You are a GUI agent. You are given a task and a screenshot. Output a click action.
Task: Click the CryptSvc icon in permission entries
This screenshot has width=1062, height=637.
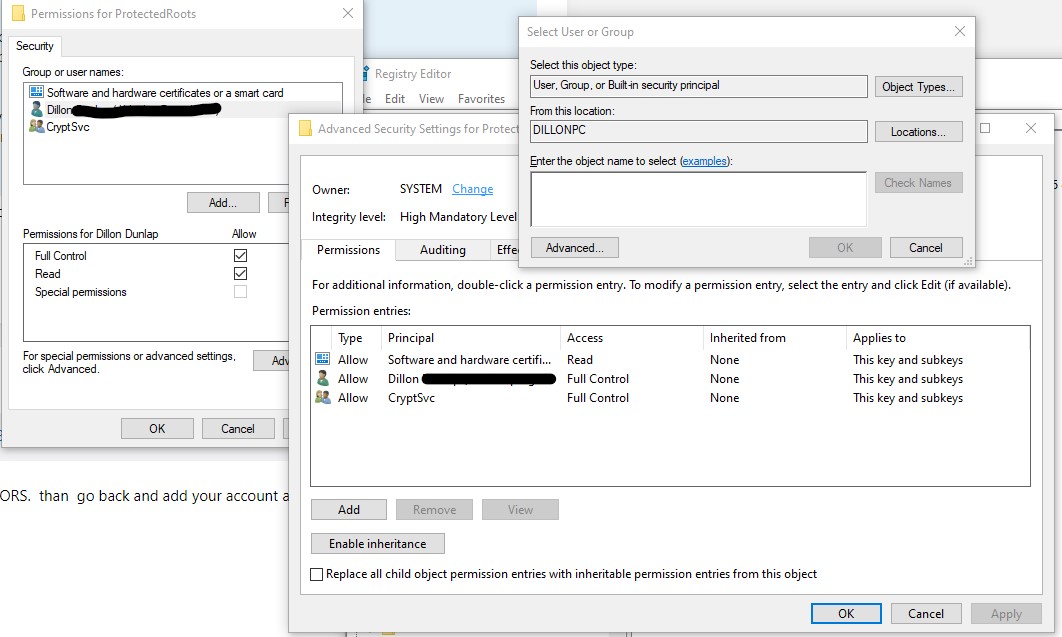point(323,397)
